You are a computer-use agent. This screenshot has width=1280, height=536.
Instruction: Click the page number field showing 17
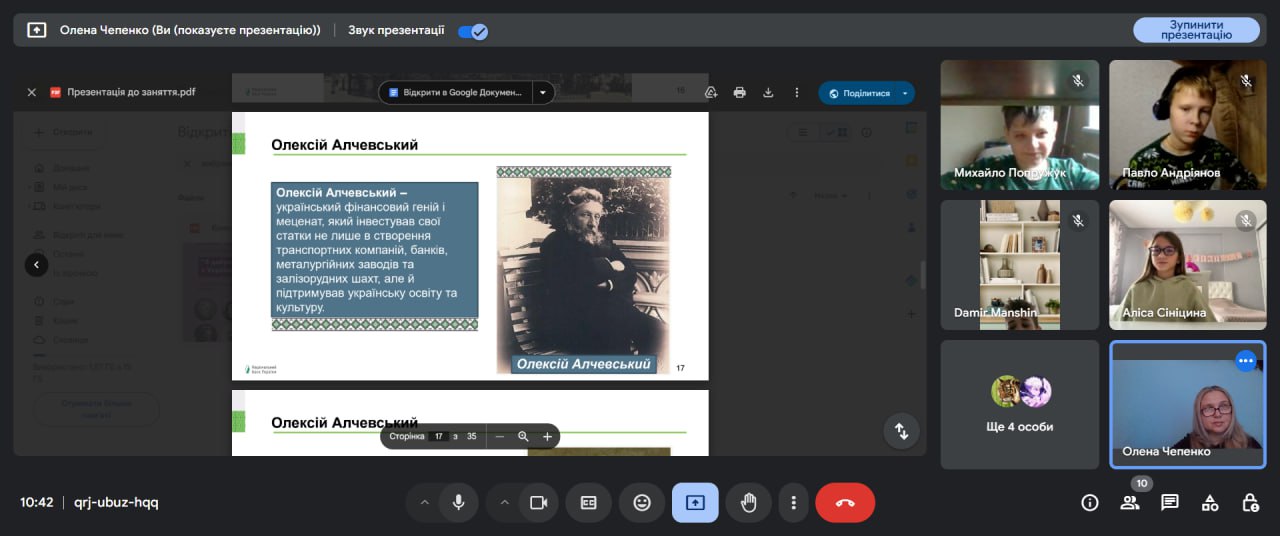[x=438, y=437]
